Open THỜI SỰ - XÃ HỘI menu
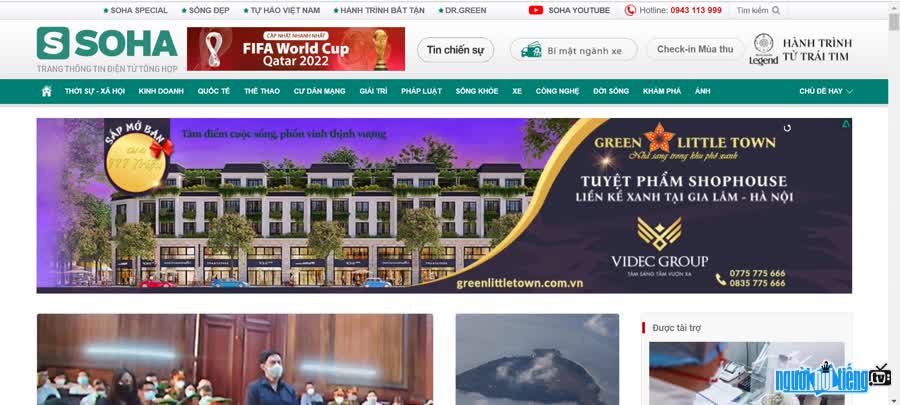The image size is (900, 405). 95,91
